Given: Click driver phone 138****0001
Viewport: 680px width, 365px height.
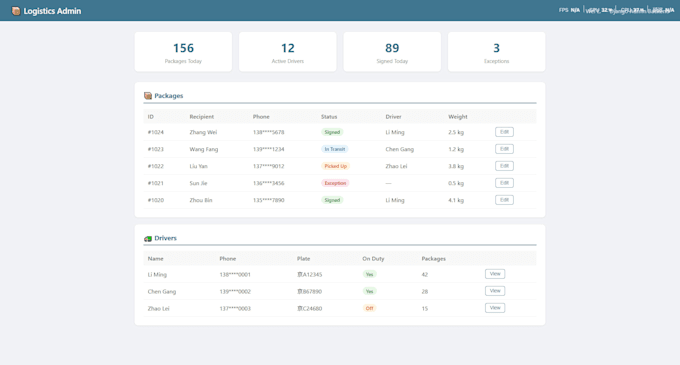Looking at the screenshot, I should [x=235, y=274].
